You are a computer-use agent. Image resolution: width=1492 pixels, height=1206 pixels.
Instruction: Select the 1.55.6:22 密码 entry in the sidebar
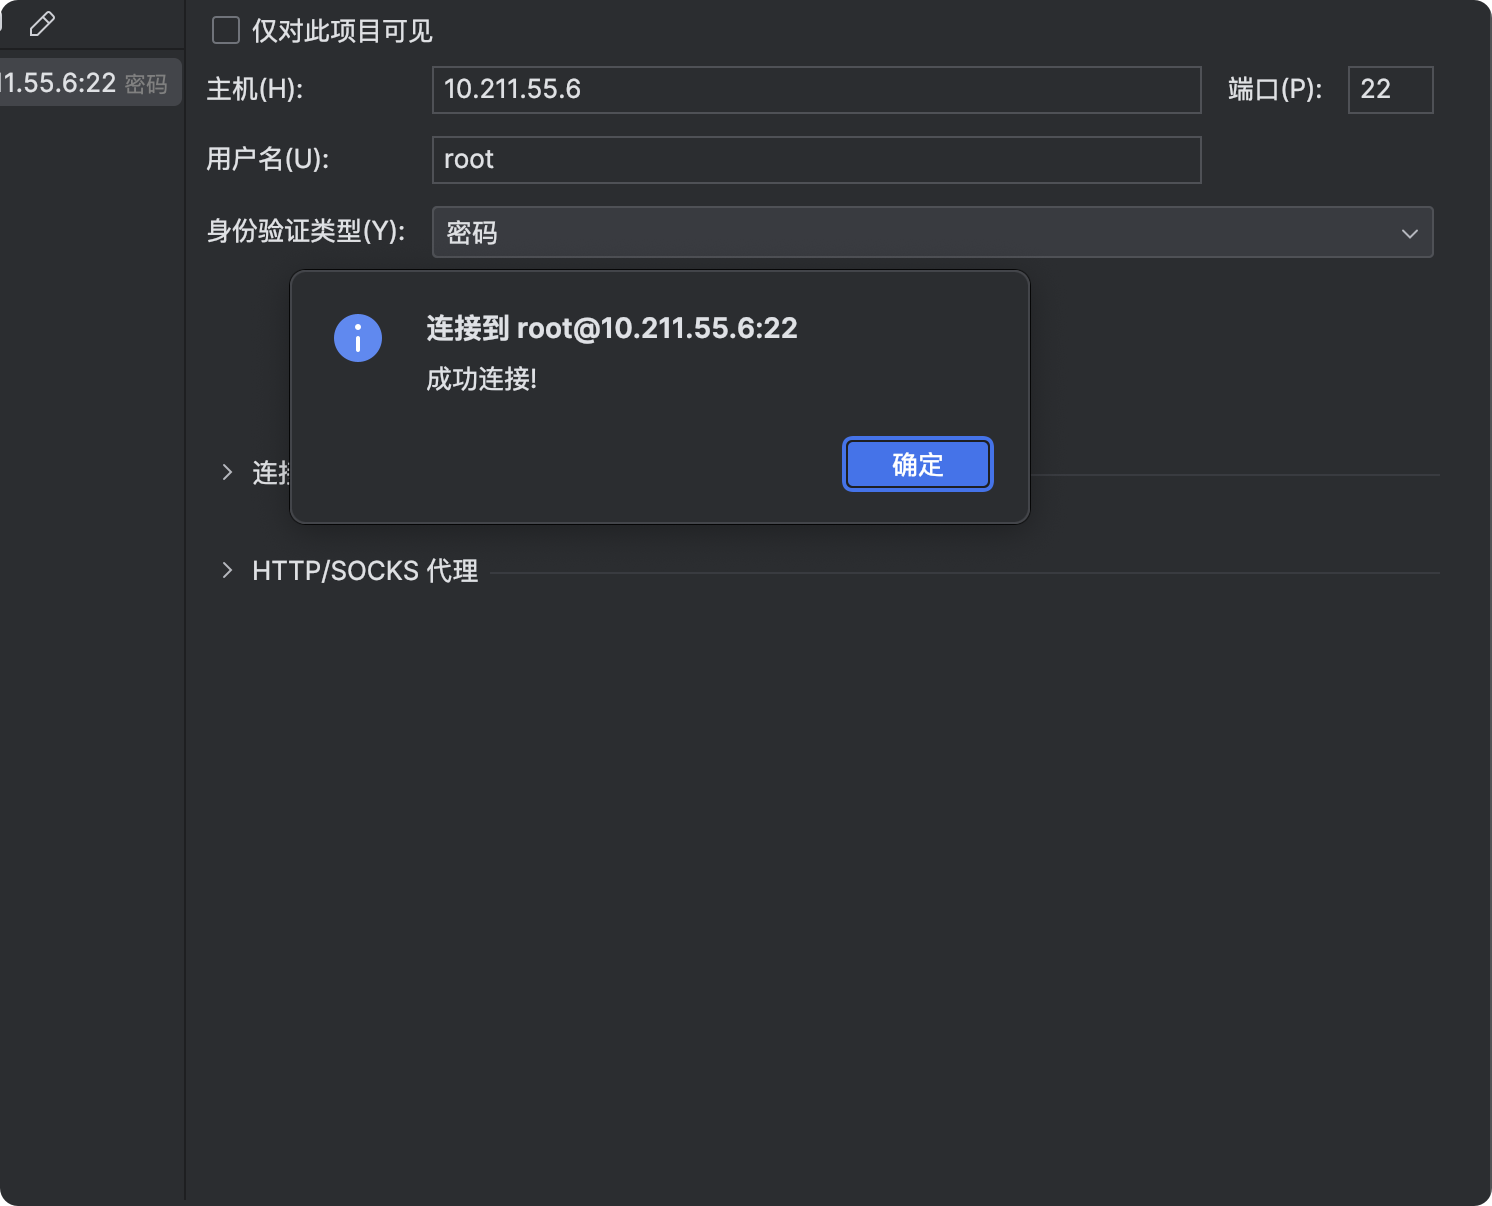(x=88, y=83)
